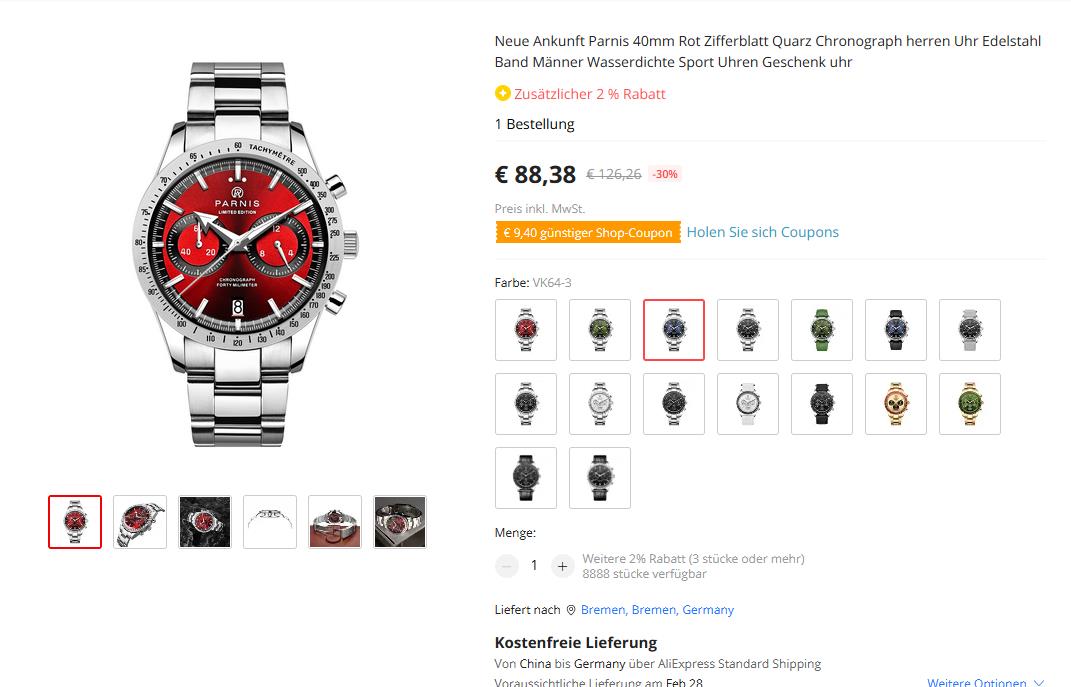
Task: Click the plus quantity button
Action: [x=562, y=566]
